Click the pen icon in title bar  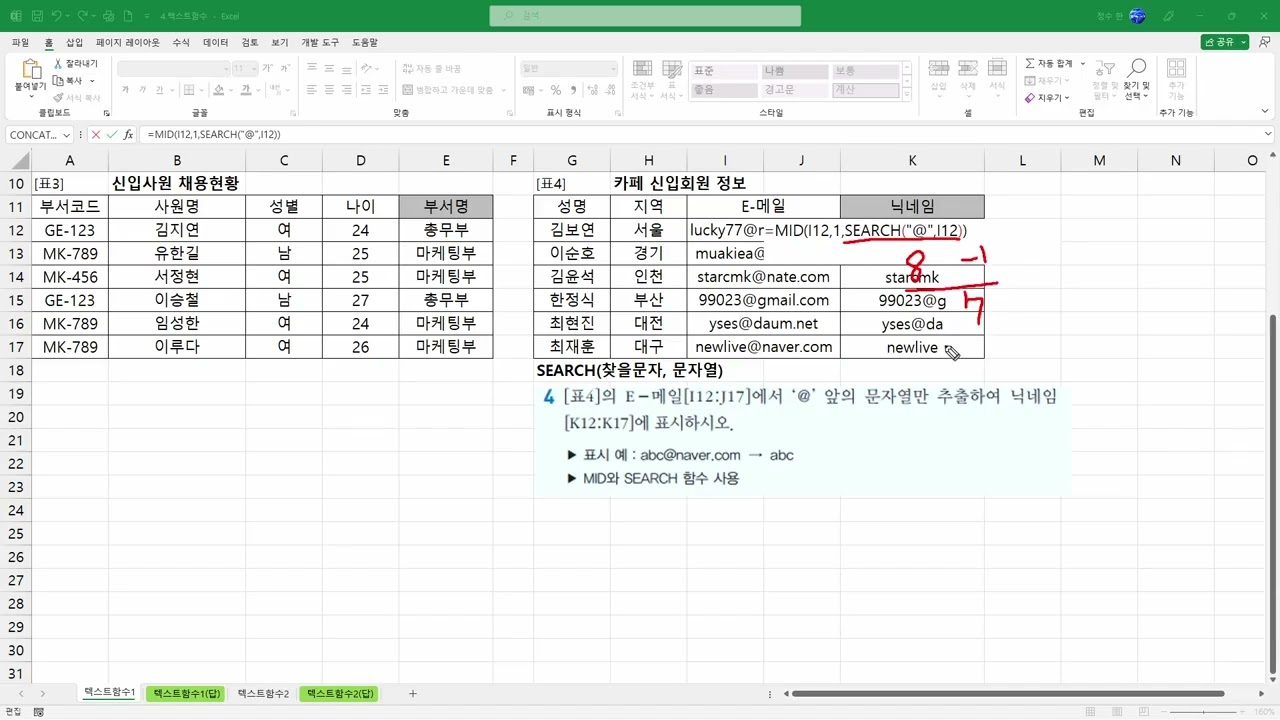[x=1169, y=17]
